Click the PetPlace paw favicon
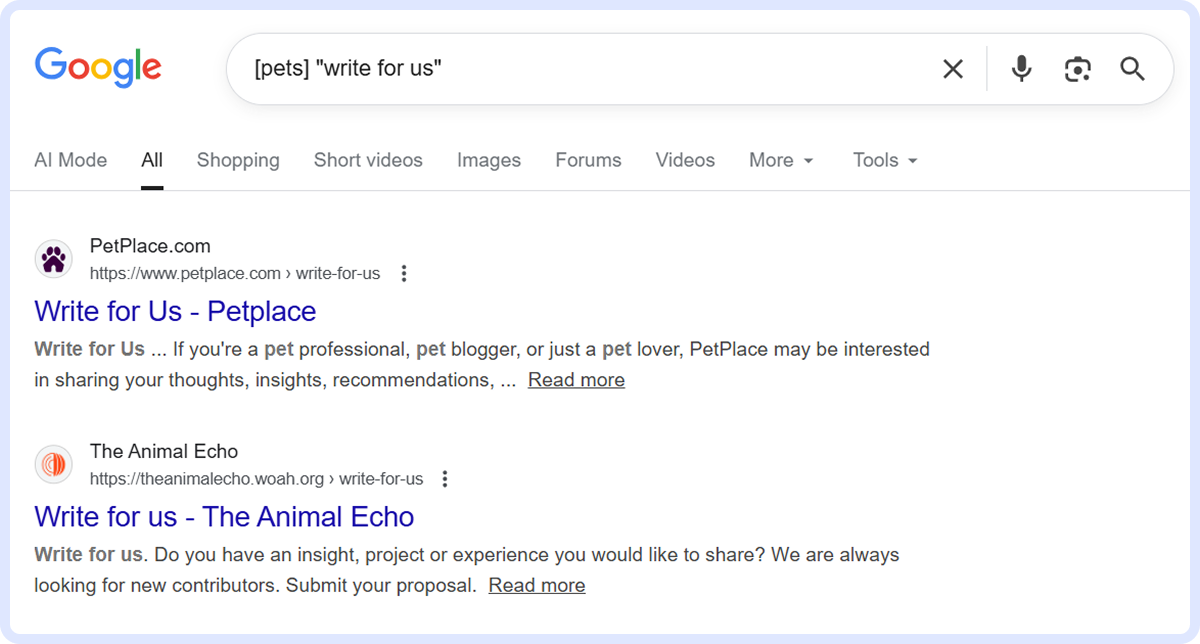 54,260
